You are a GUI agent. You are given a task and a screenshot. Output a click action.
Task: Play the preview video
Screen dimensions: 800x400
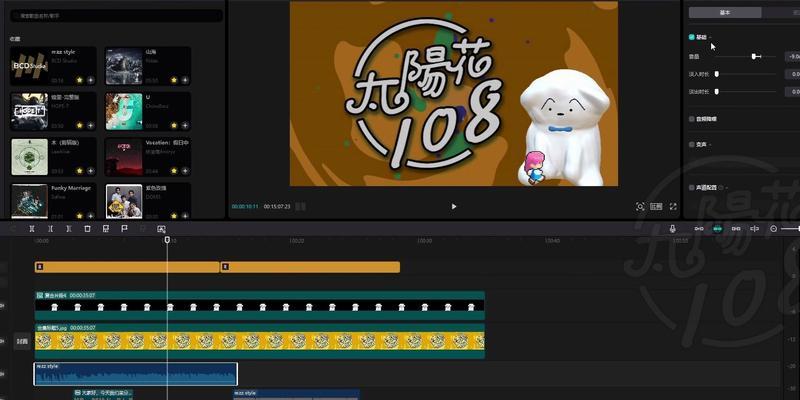click(x=454, y=206)
